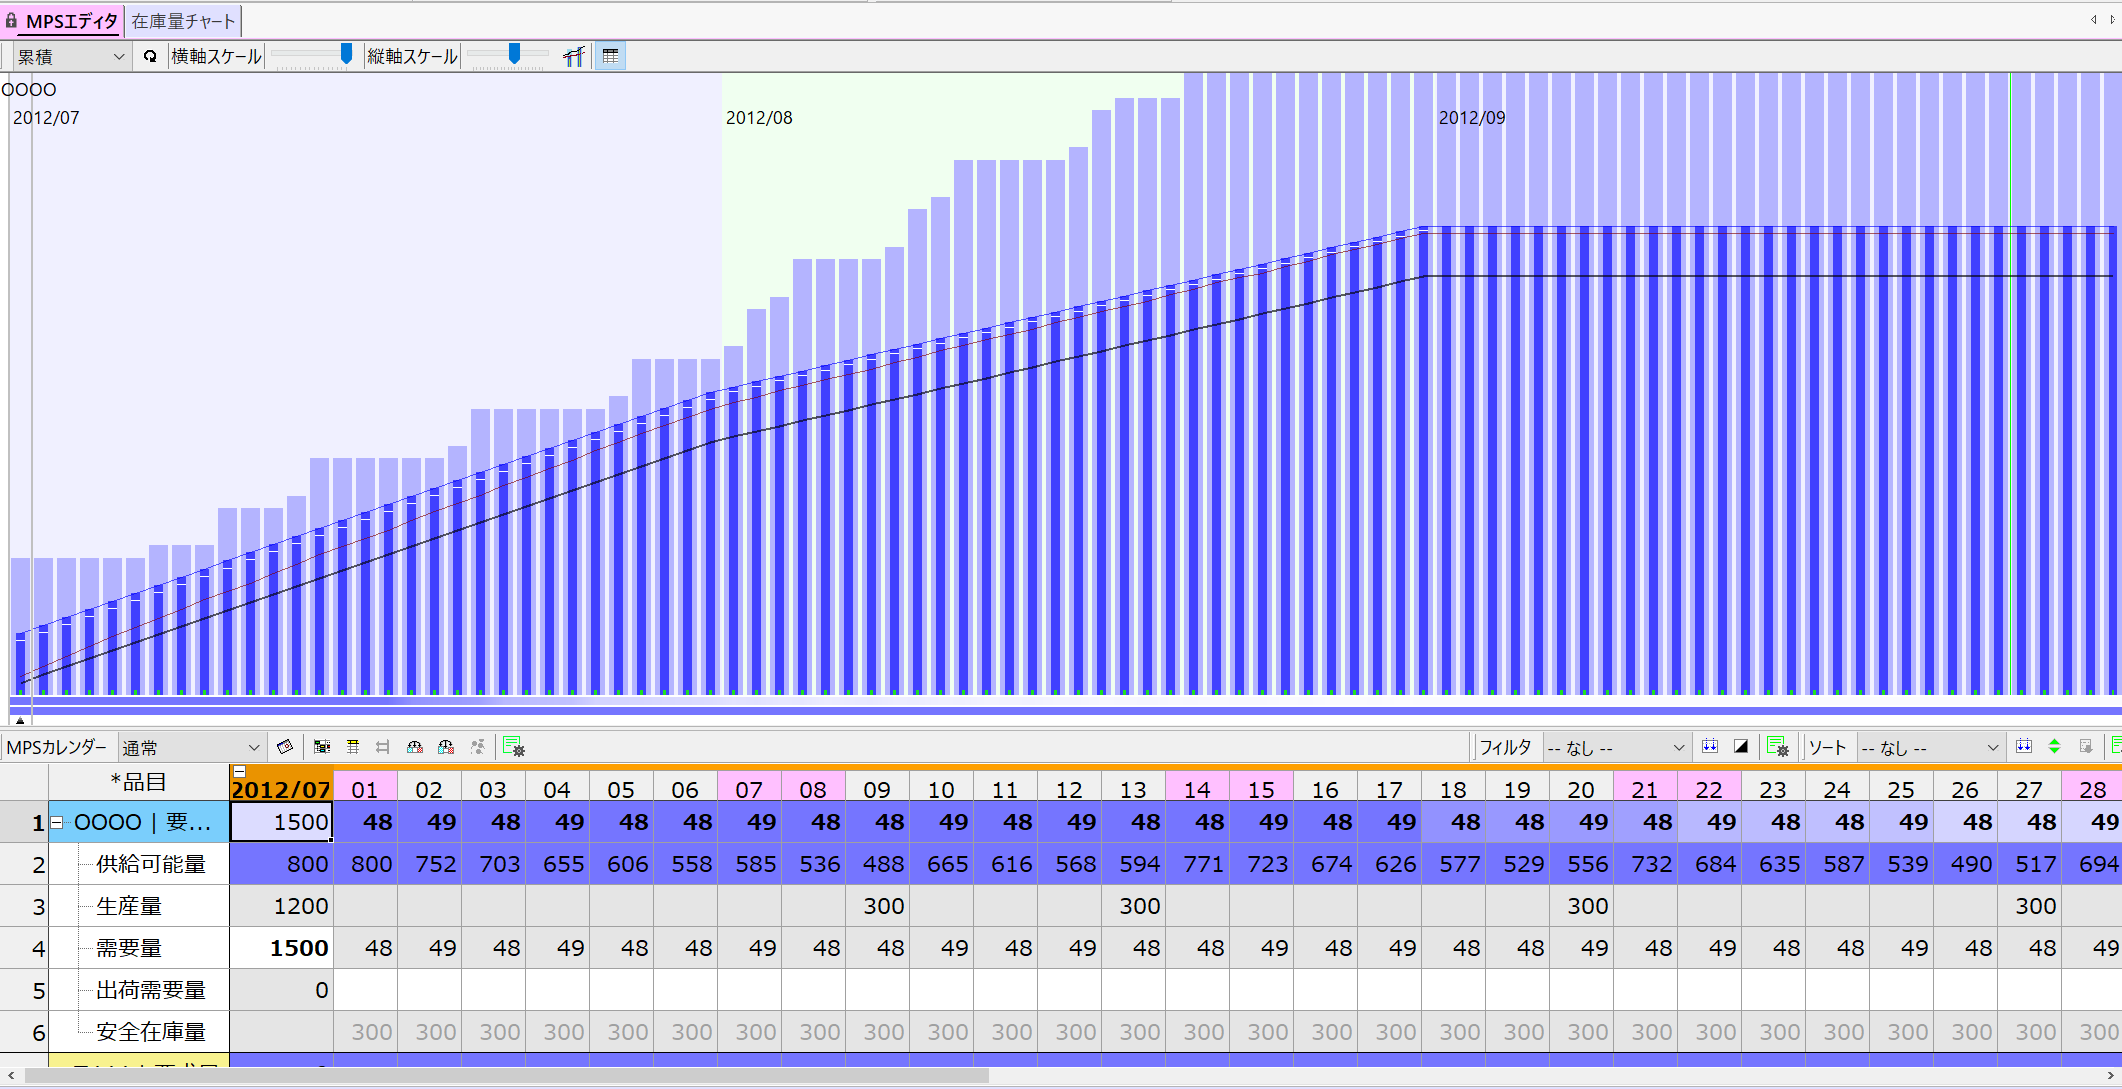Click 300 production cell under day 09

click(x=877, y=906)
